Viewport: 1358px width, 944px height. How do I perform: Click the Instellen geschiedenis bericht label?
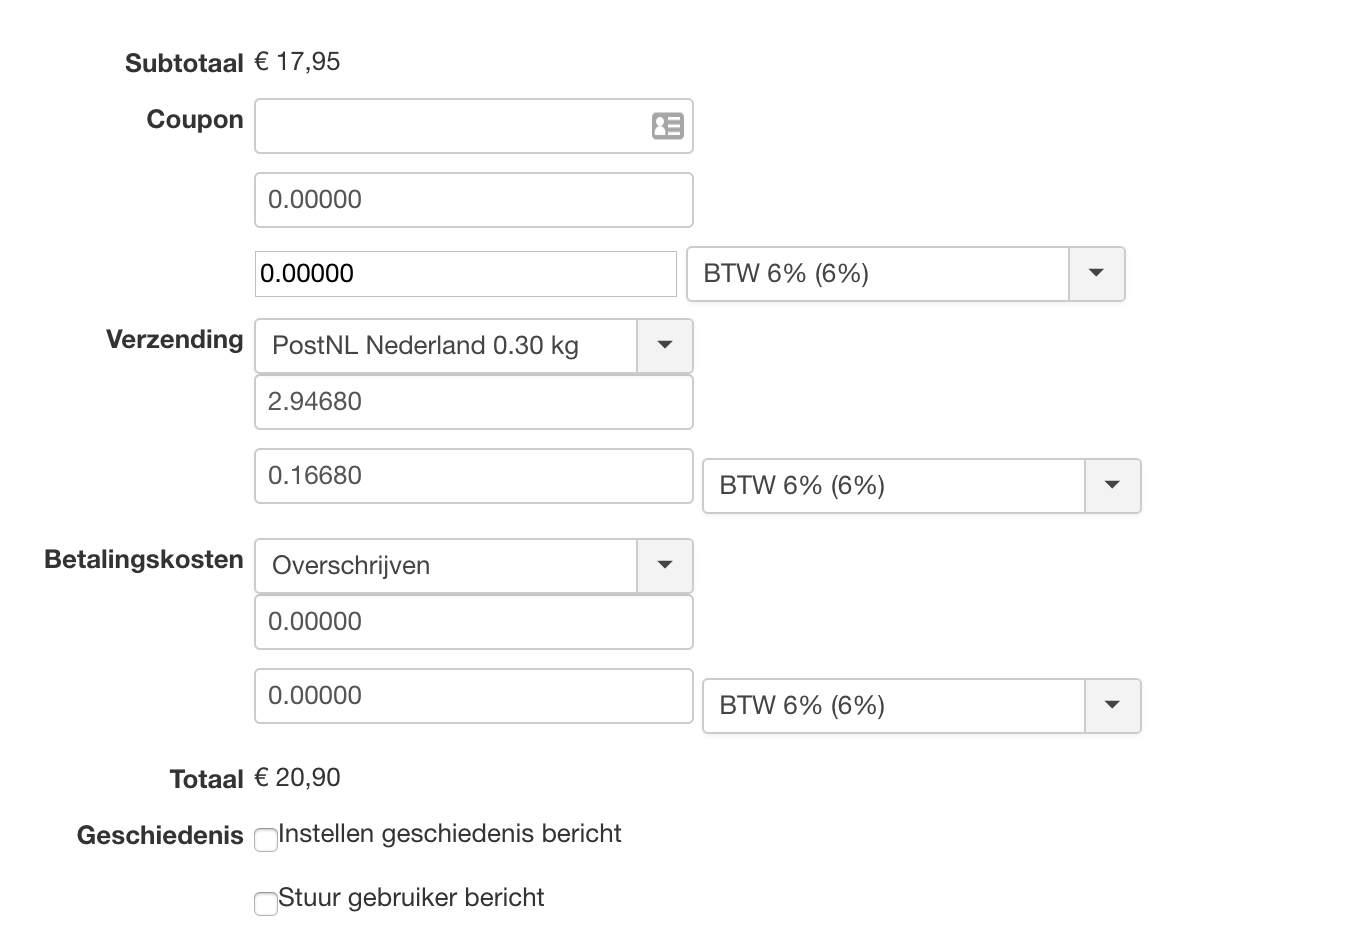[x=450, y=834]
